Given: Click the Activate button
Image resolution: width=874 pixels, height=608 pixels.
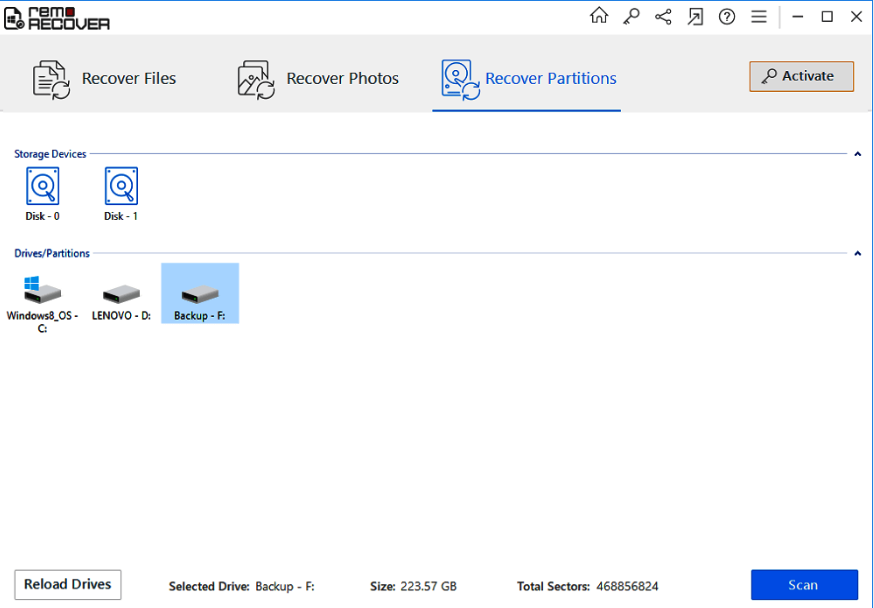Looking at the screenshot, I should (x=801, y=76).
